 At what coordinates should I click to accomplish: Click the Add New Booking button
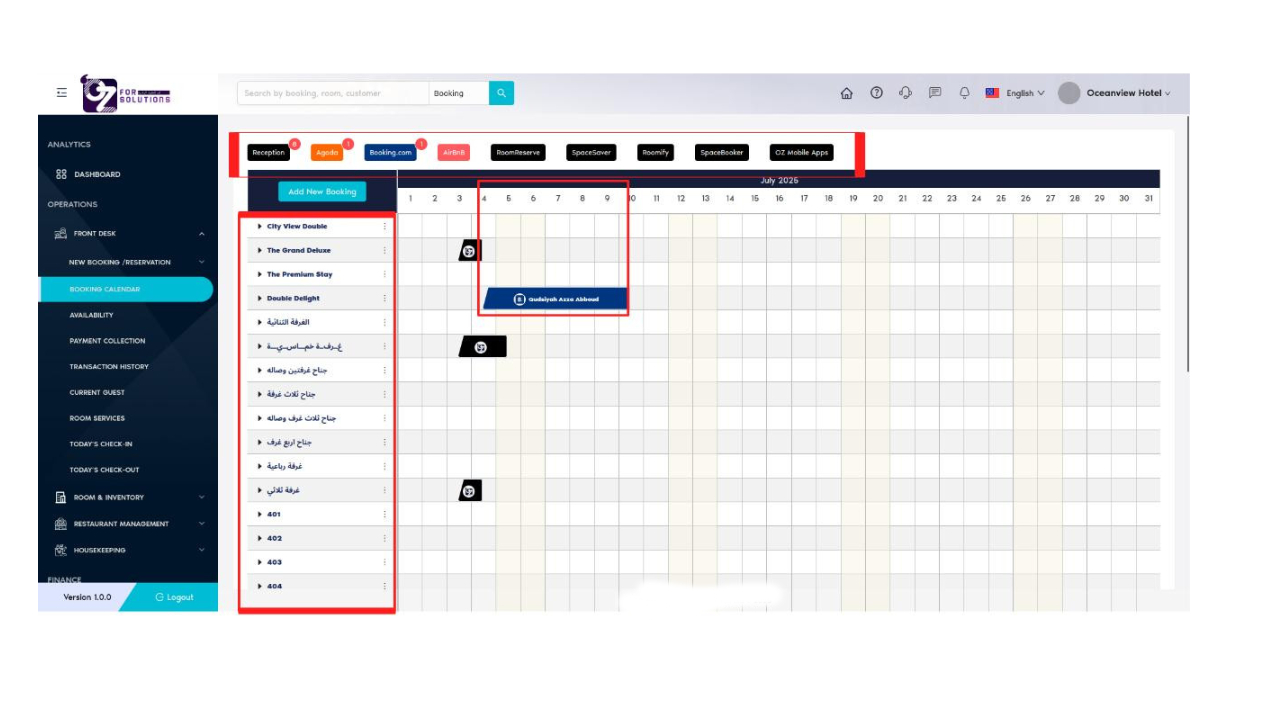tap(321, 191)
